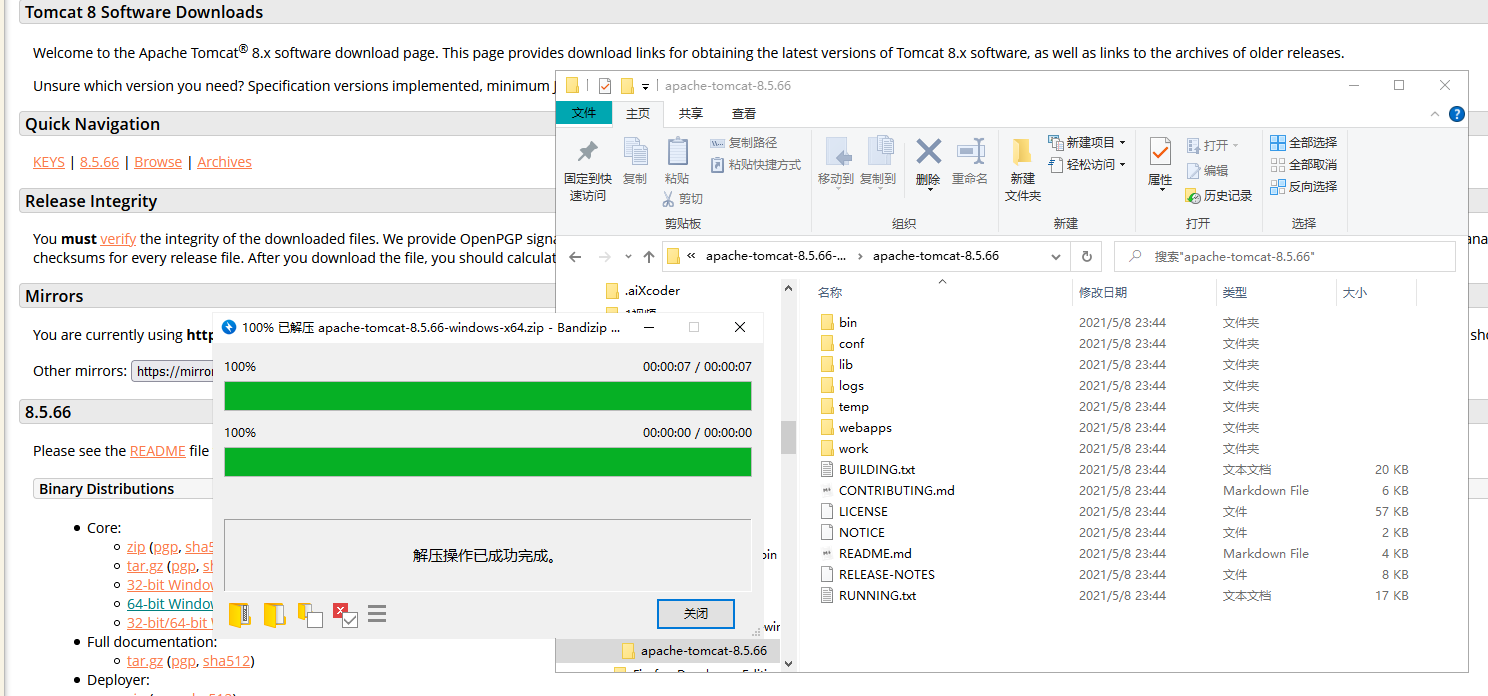Image resolution: width=1488 pixels, height=696 pixels.
Task: Click 关闭 button in Bandizip dialog
Action: click(x=696, y=613)
